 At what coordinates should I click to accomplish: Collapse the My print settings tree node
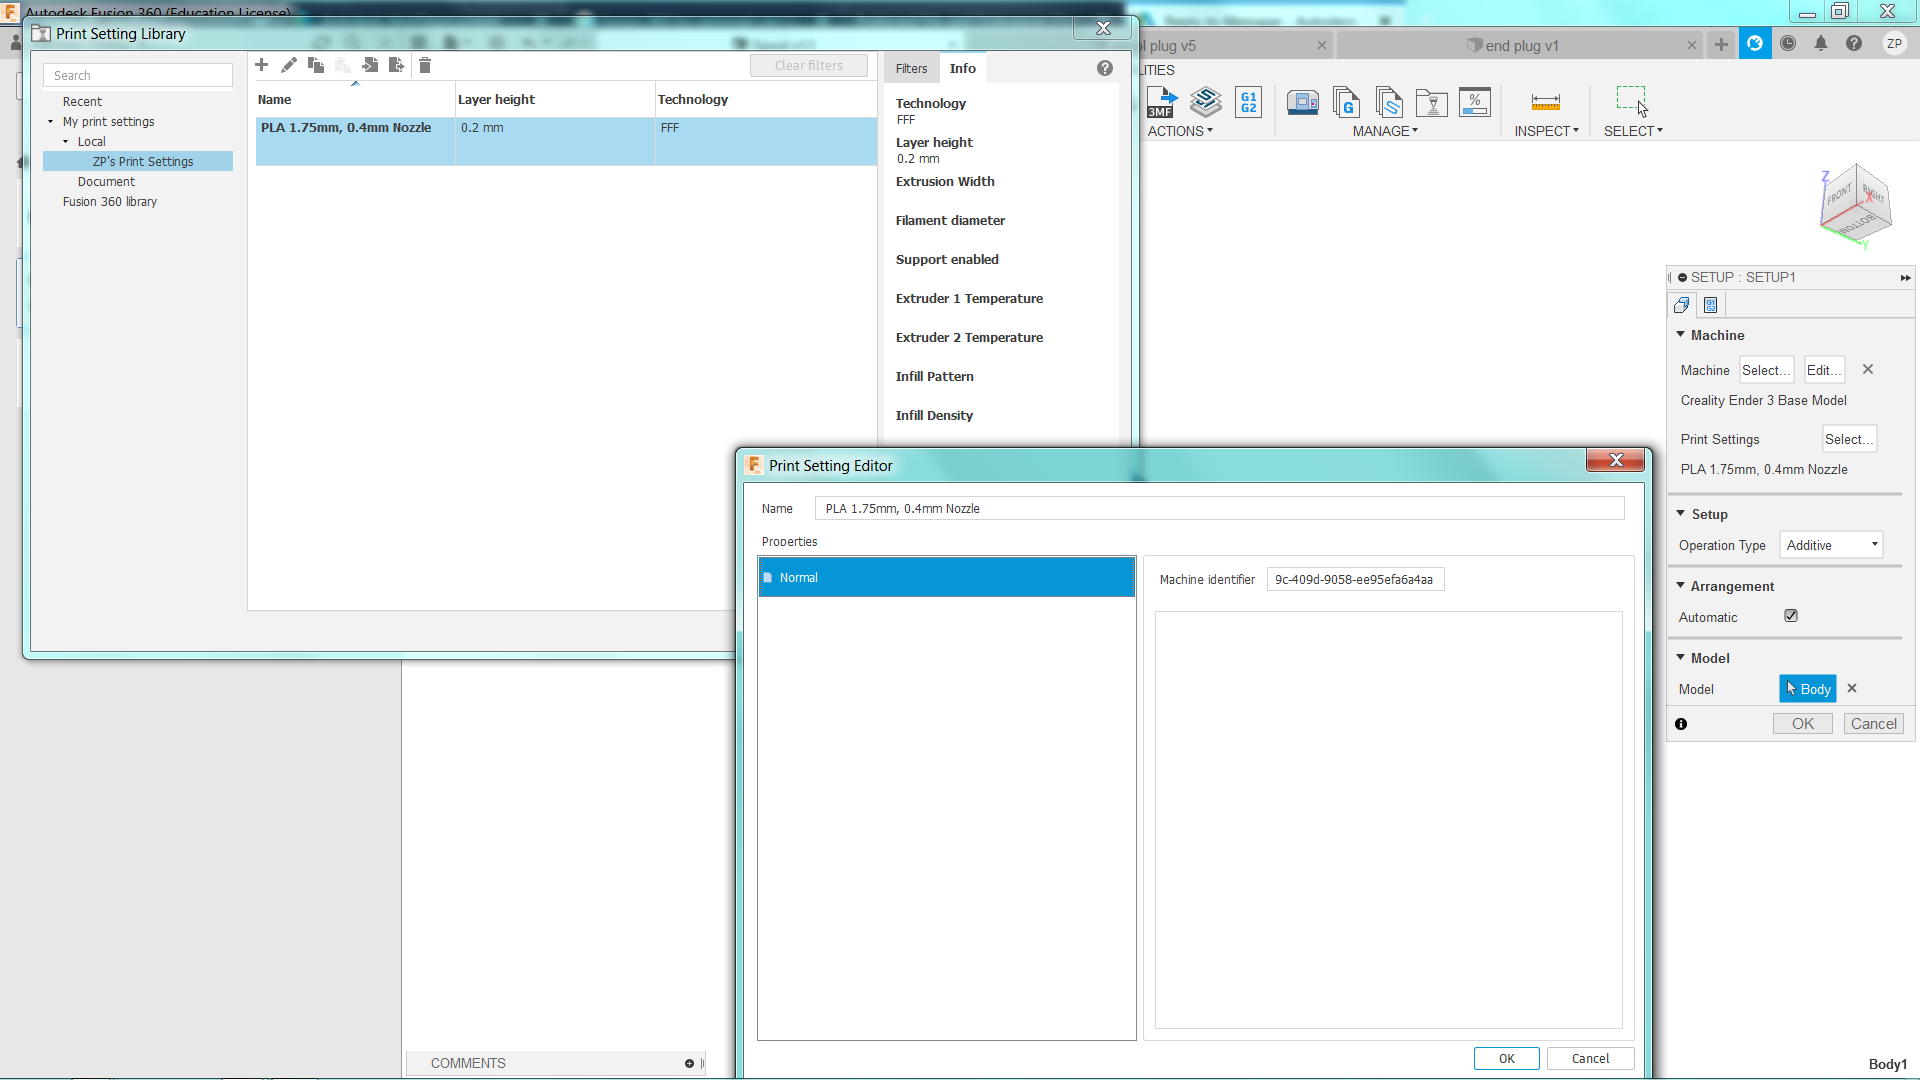(50, 122)
